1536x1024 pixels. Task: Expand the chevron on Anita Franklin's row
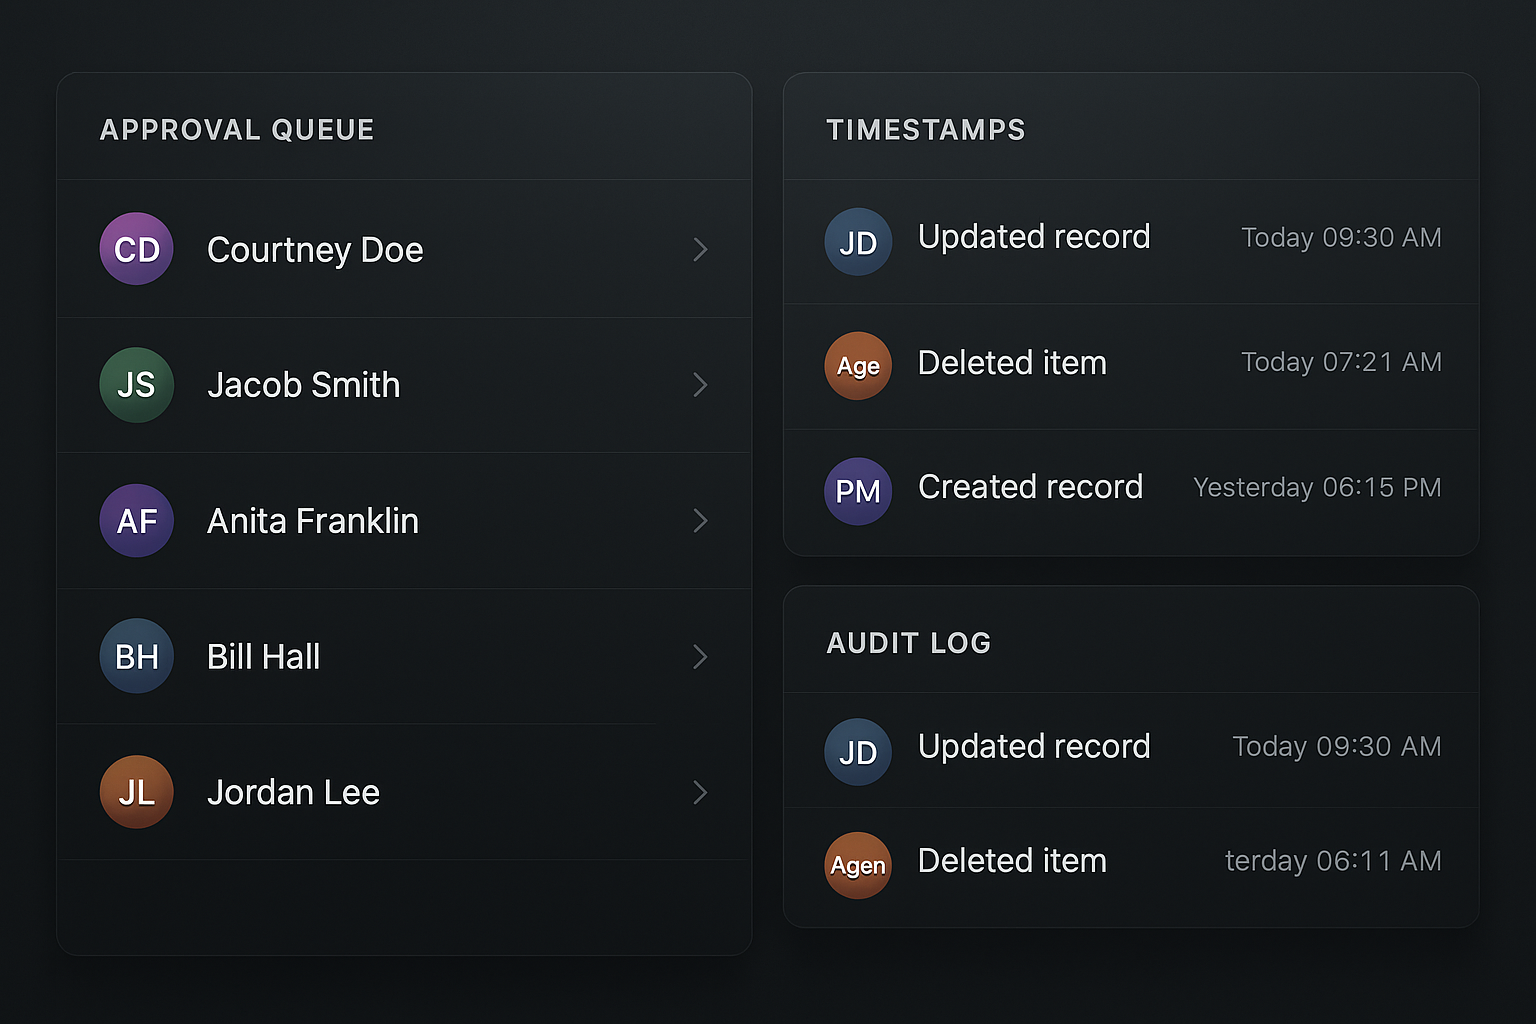point(700,521)
